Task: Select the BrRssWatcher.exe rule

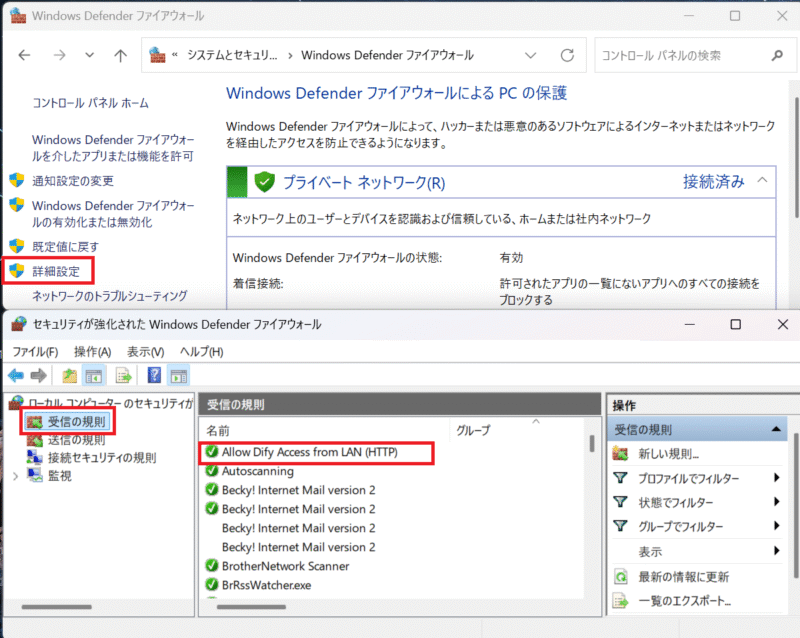Action: (266, 585)
